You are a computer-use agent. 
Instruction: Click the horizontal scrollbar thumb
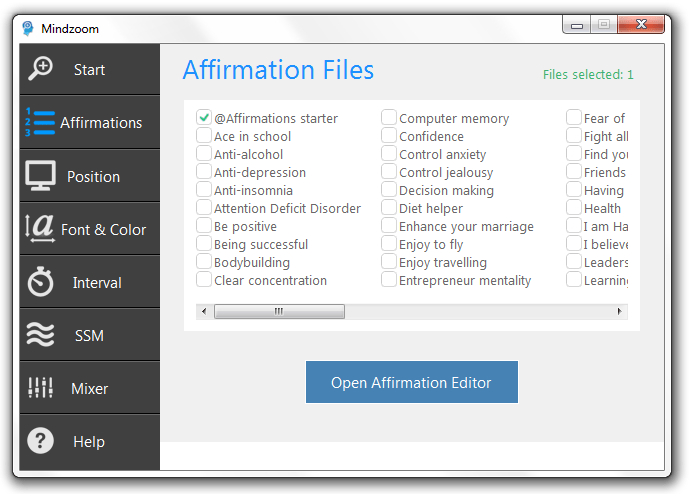tap(279, 312)
